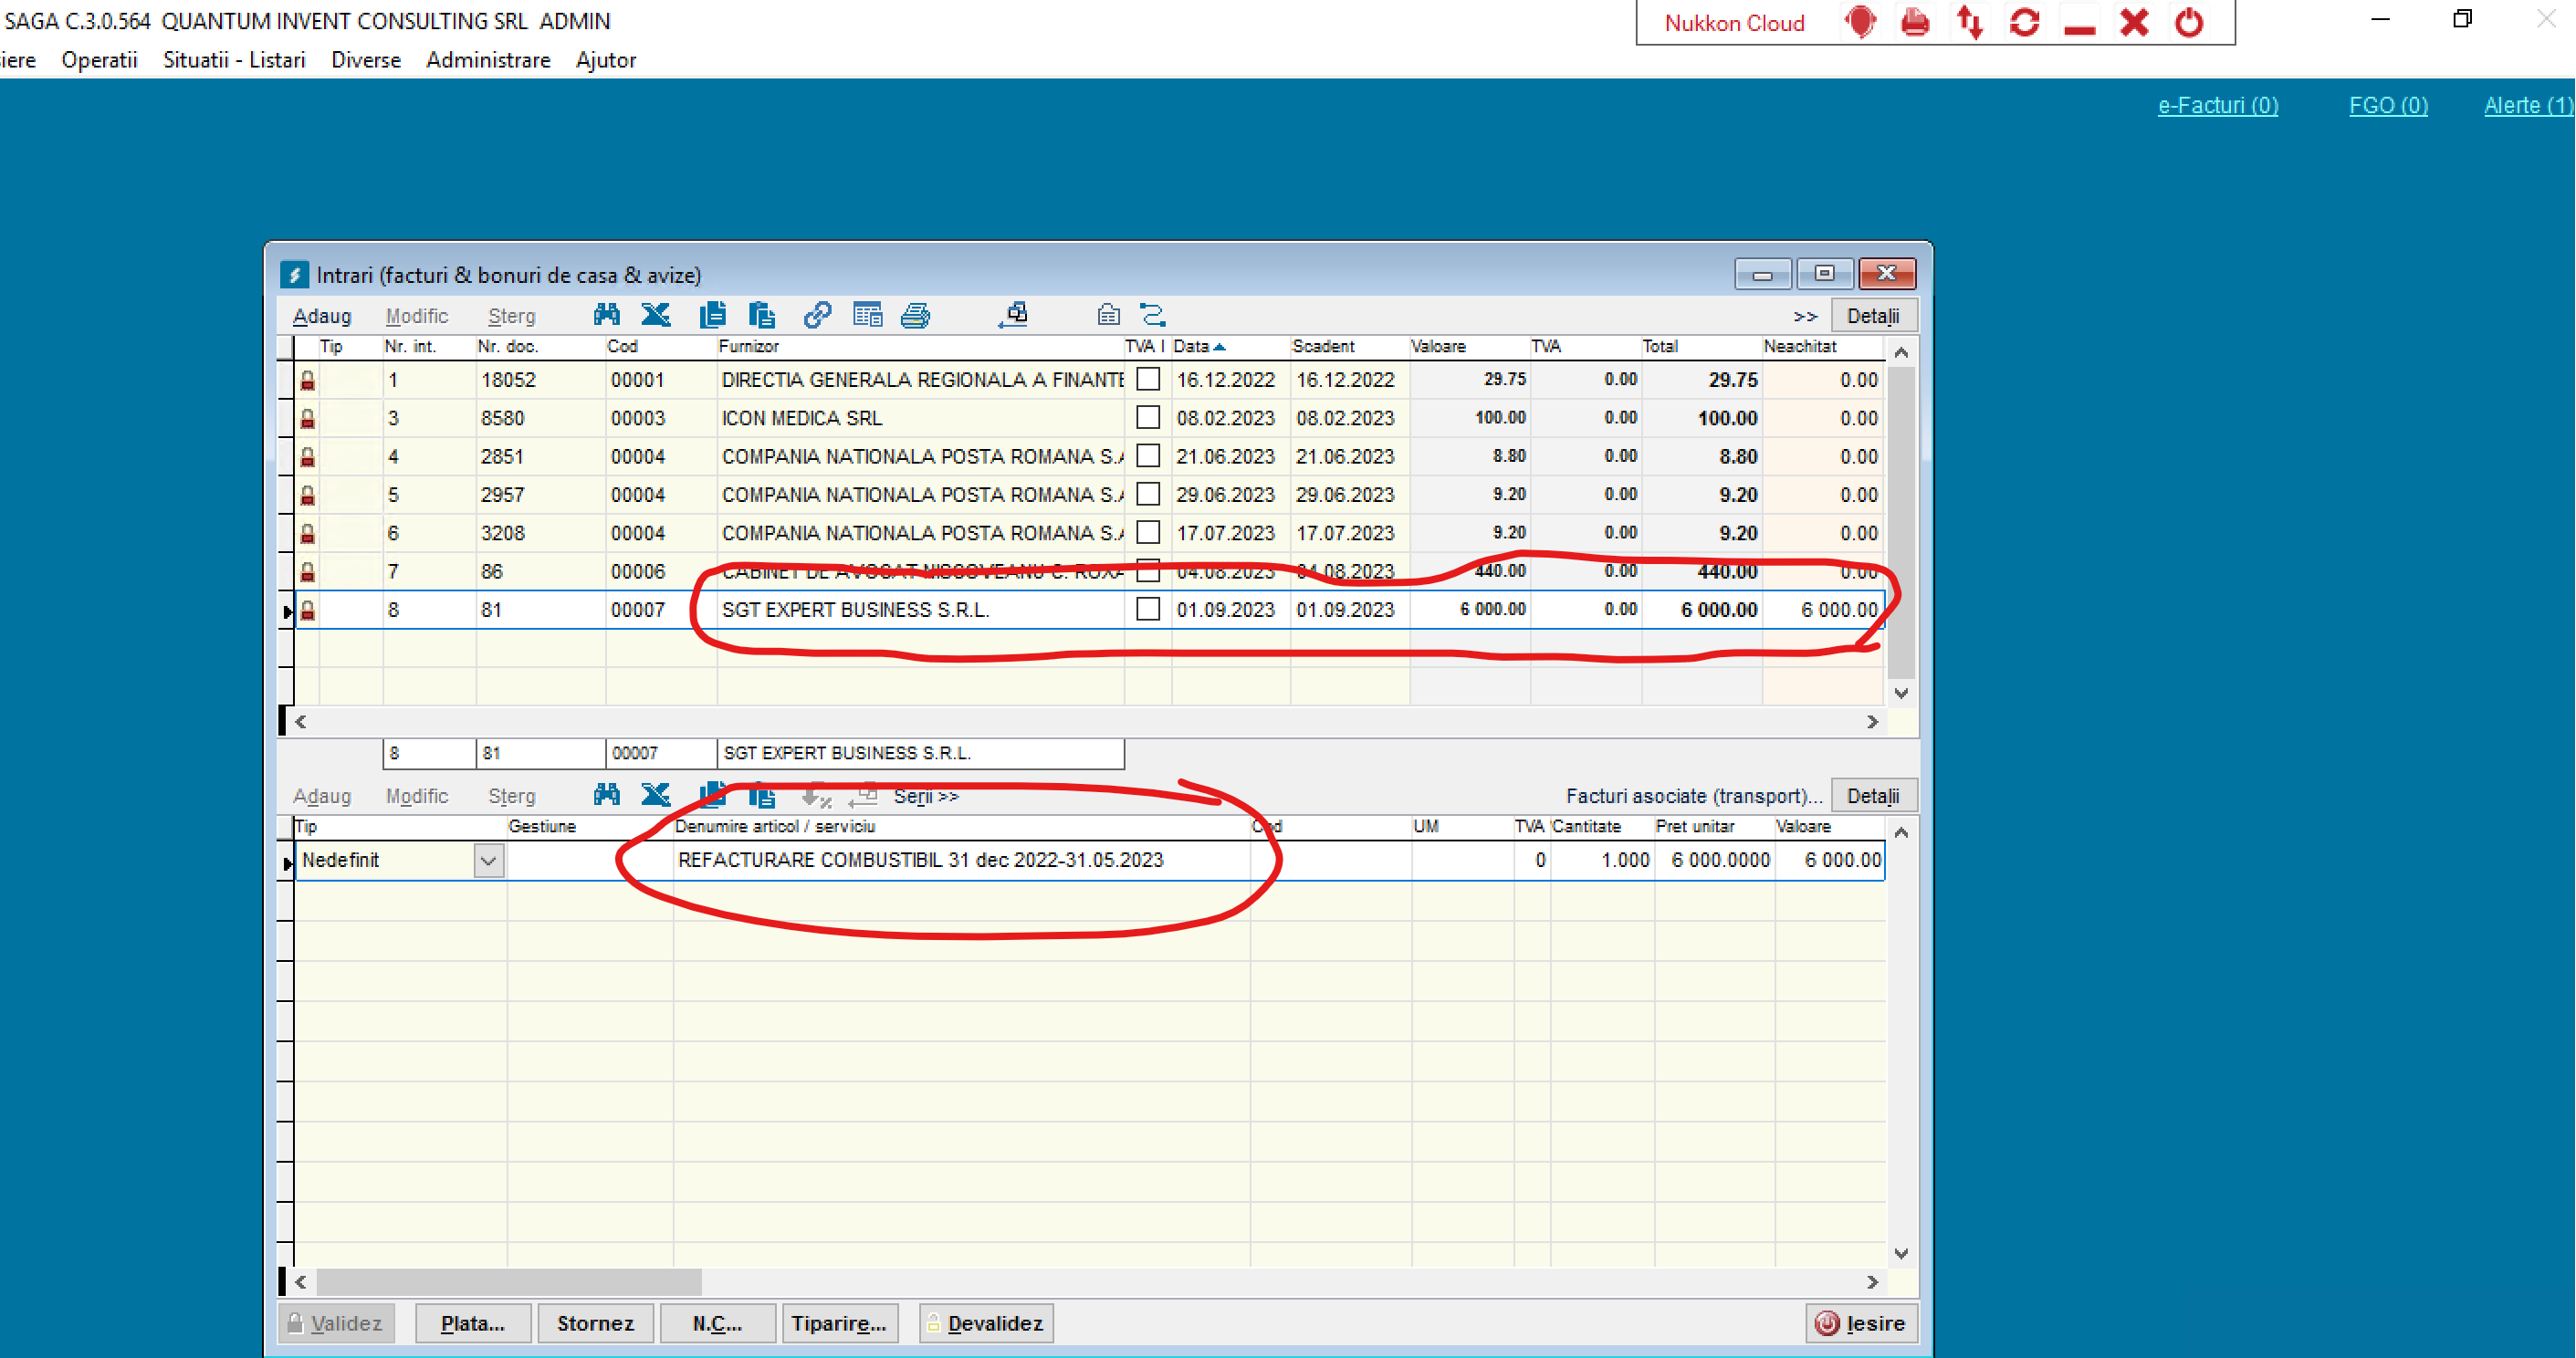Expand the Serii >> option

point(926,796)
